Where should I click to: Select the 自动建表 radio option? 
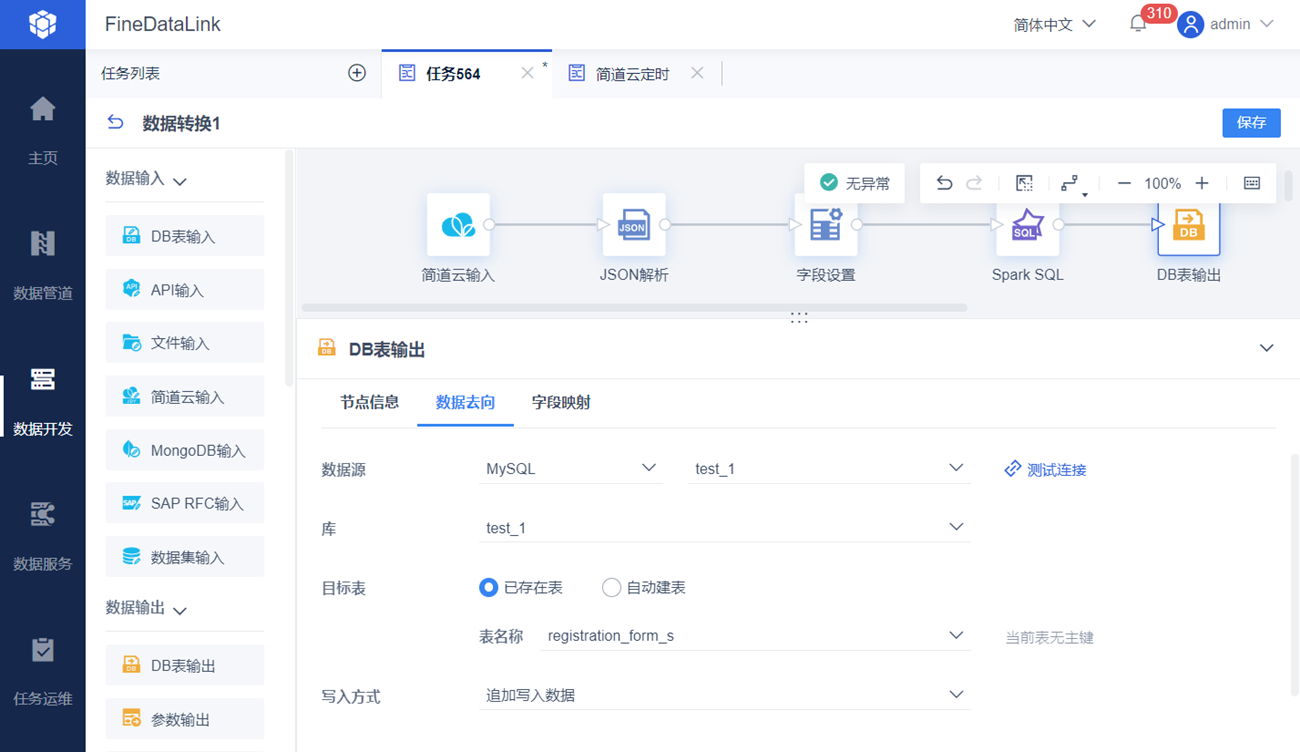[611, 587]
